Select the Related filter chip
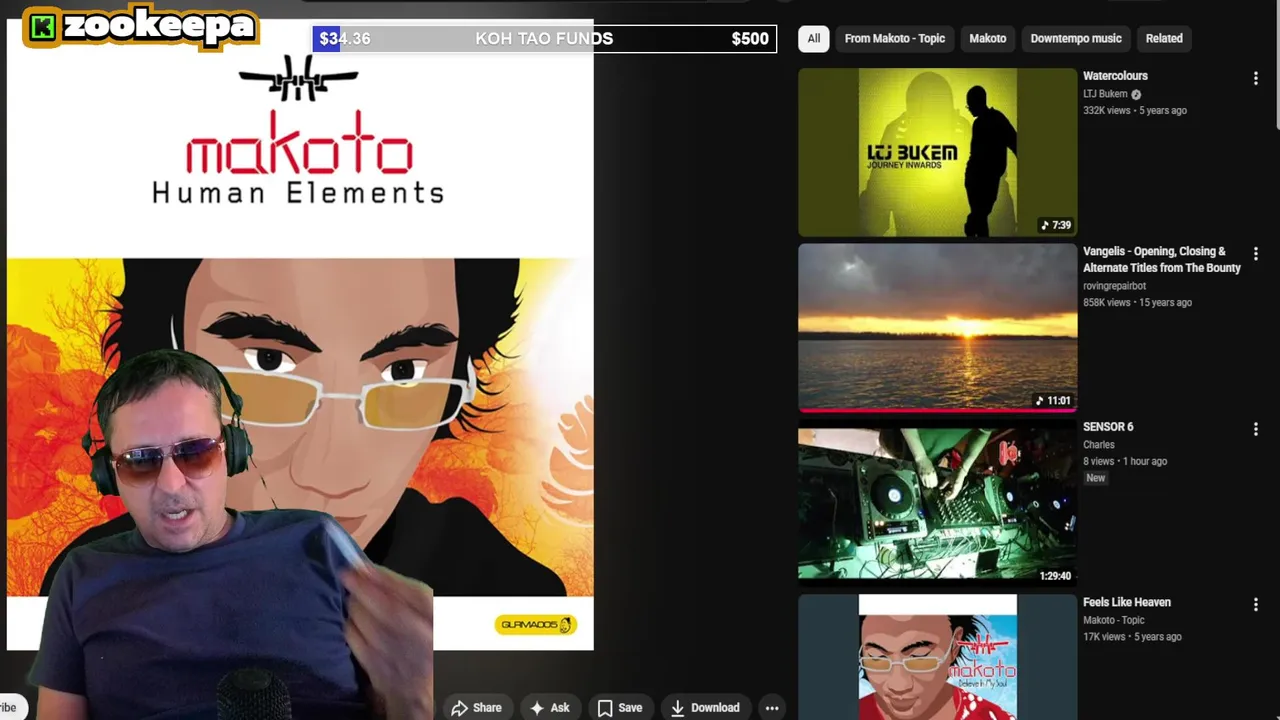The width and height of the screenshot is (1280, 720). pos(1164,38)
